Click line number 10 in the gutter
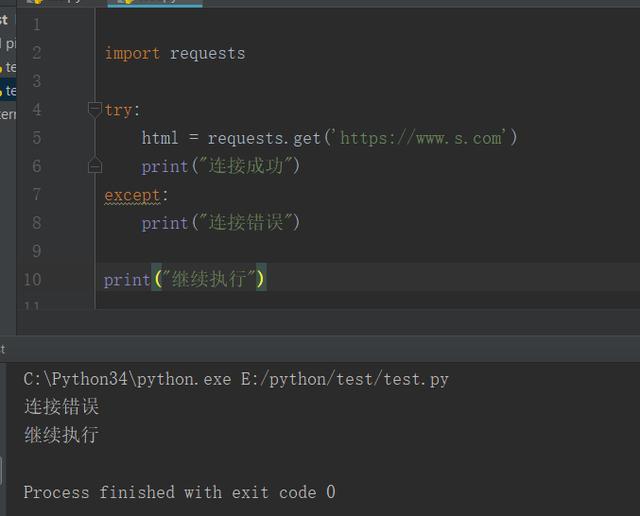This screenshot has width=640, height=516. [33, 280]
